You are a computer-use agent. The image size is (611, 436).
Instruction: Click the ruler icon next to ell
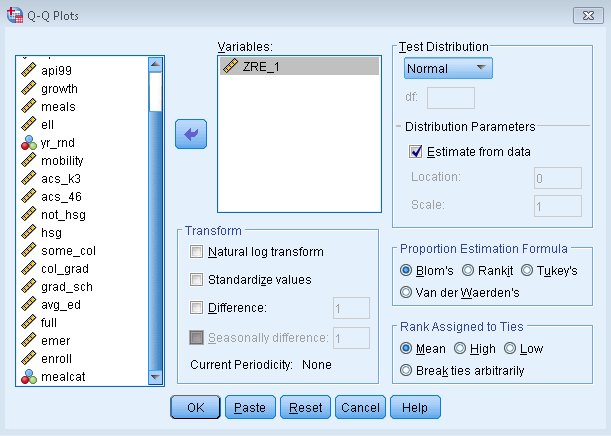[x=28, y=124]
